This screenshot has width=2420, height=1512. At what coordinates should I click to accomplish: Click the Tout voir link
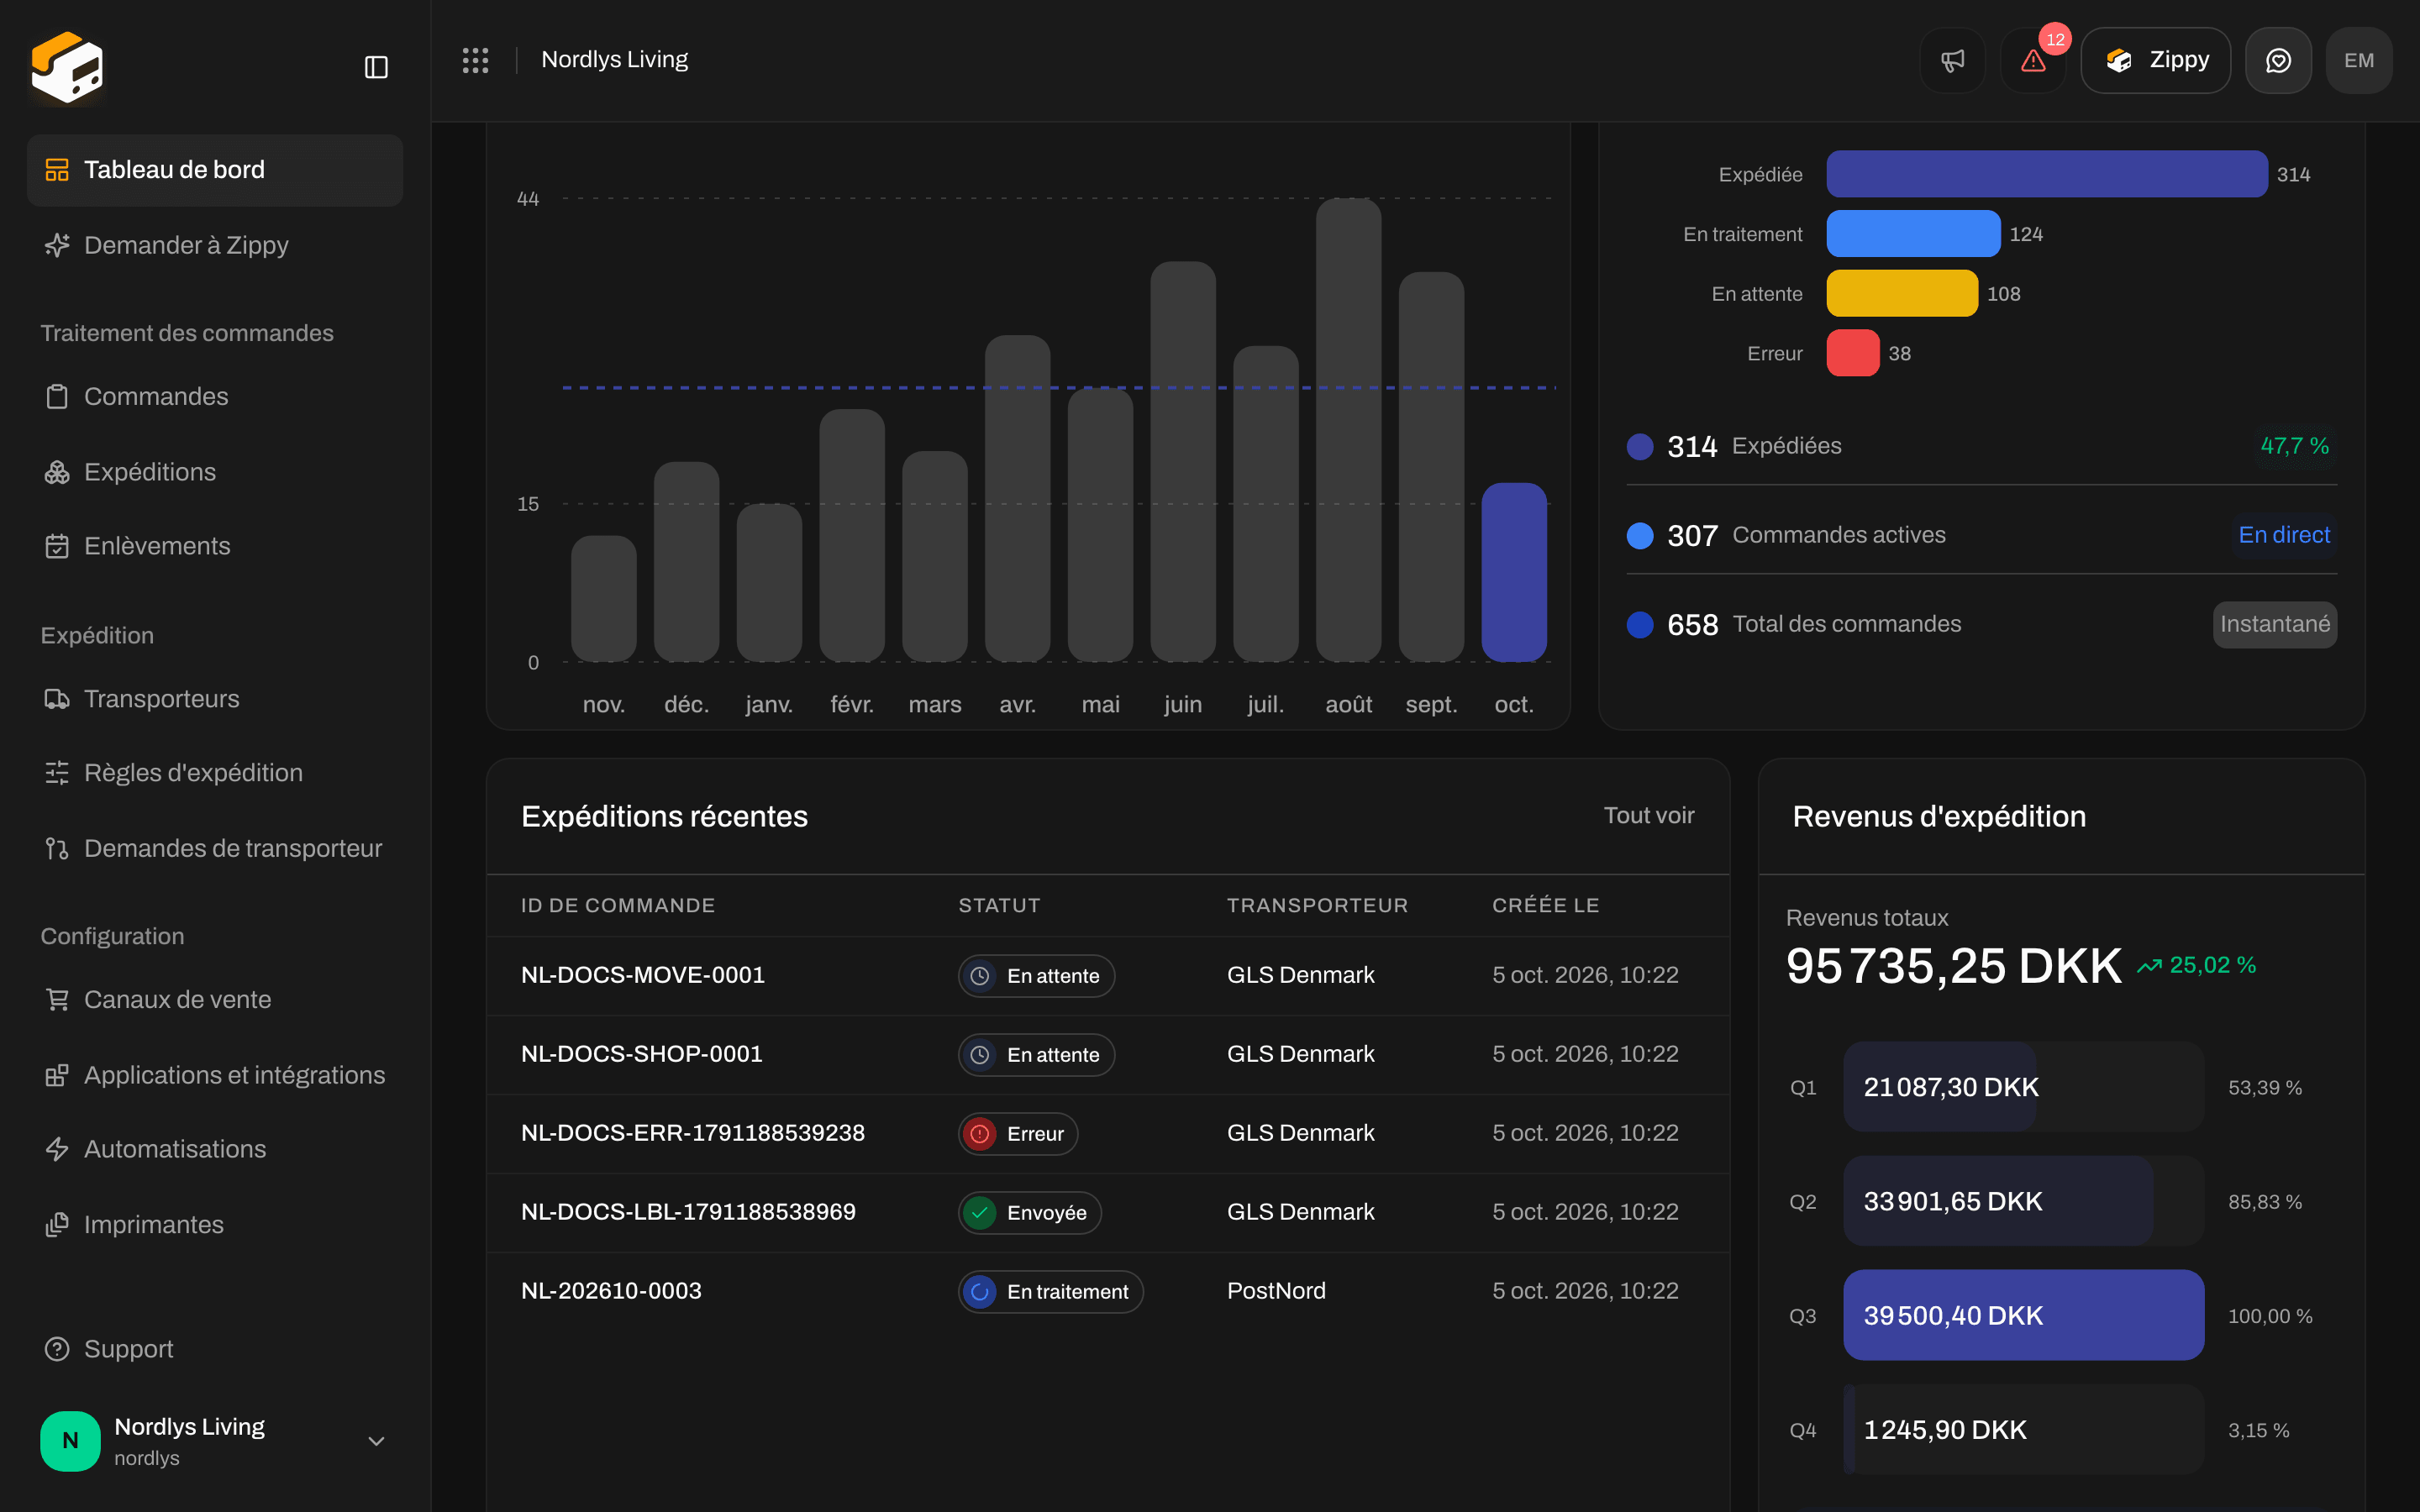click(1648, 816)
